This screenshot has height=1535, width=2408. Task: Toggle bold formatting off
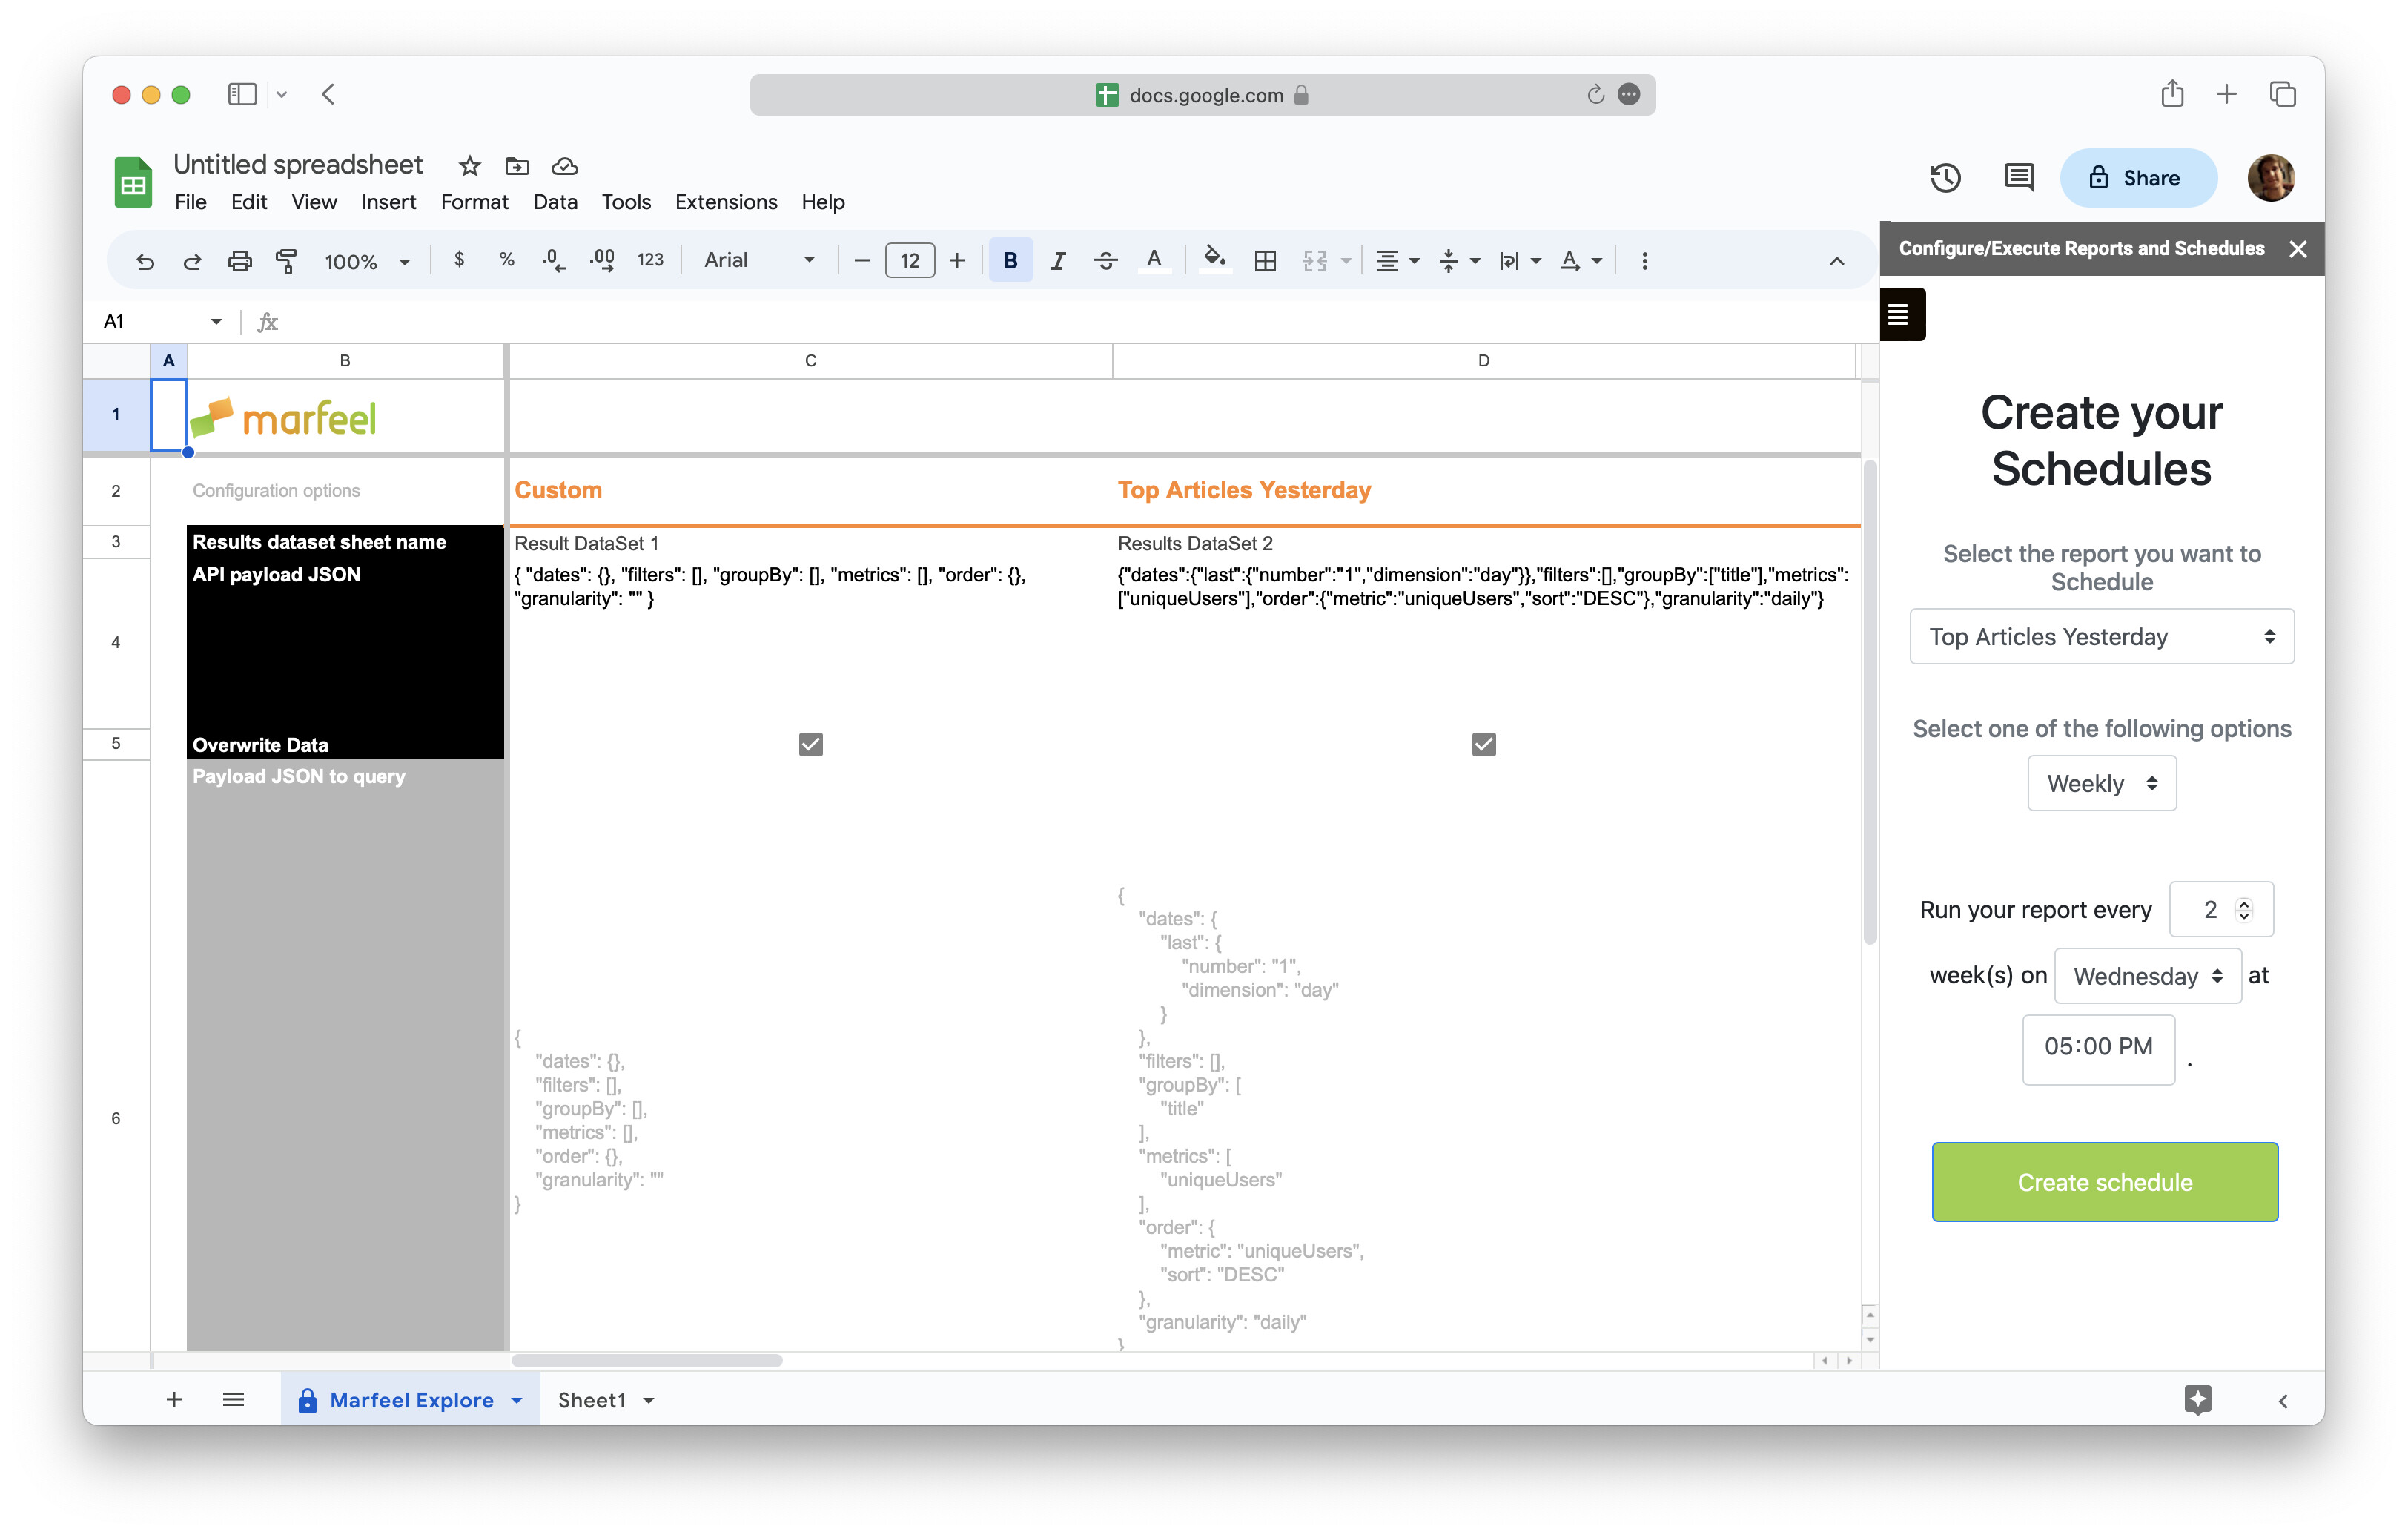1010,260
